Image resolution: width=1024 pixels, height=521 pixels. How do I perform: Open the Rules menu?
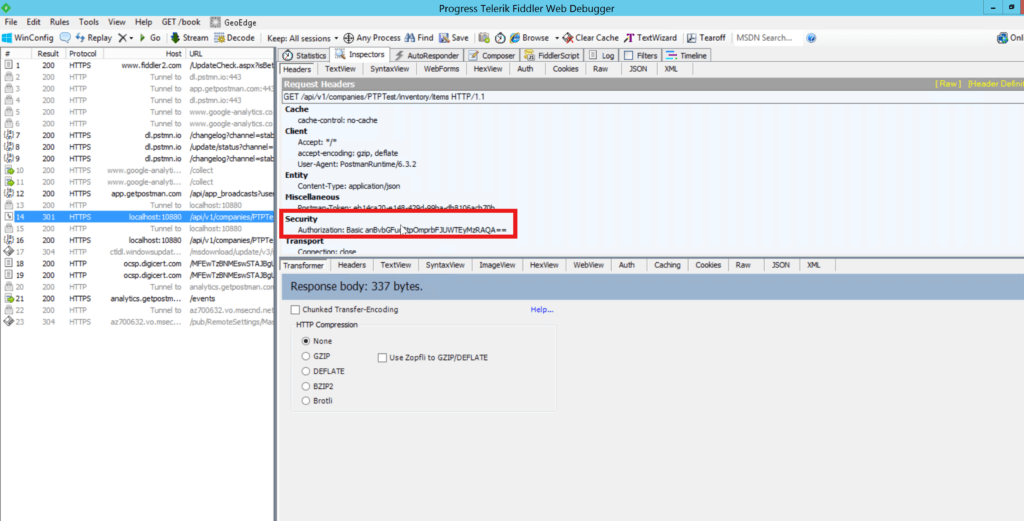click(x=59, y=22)
